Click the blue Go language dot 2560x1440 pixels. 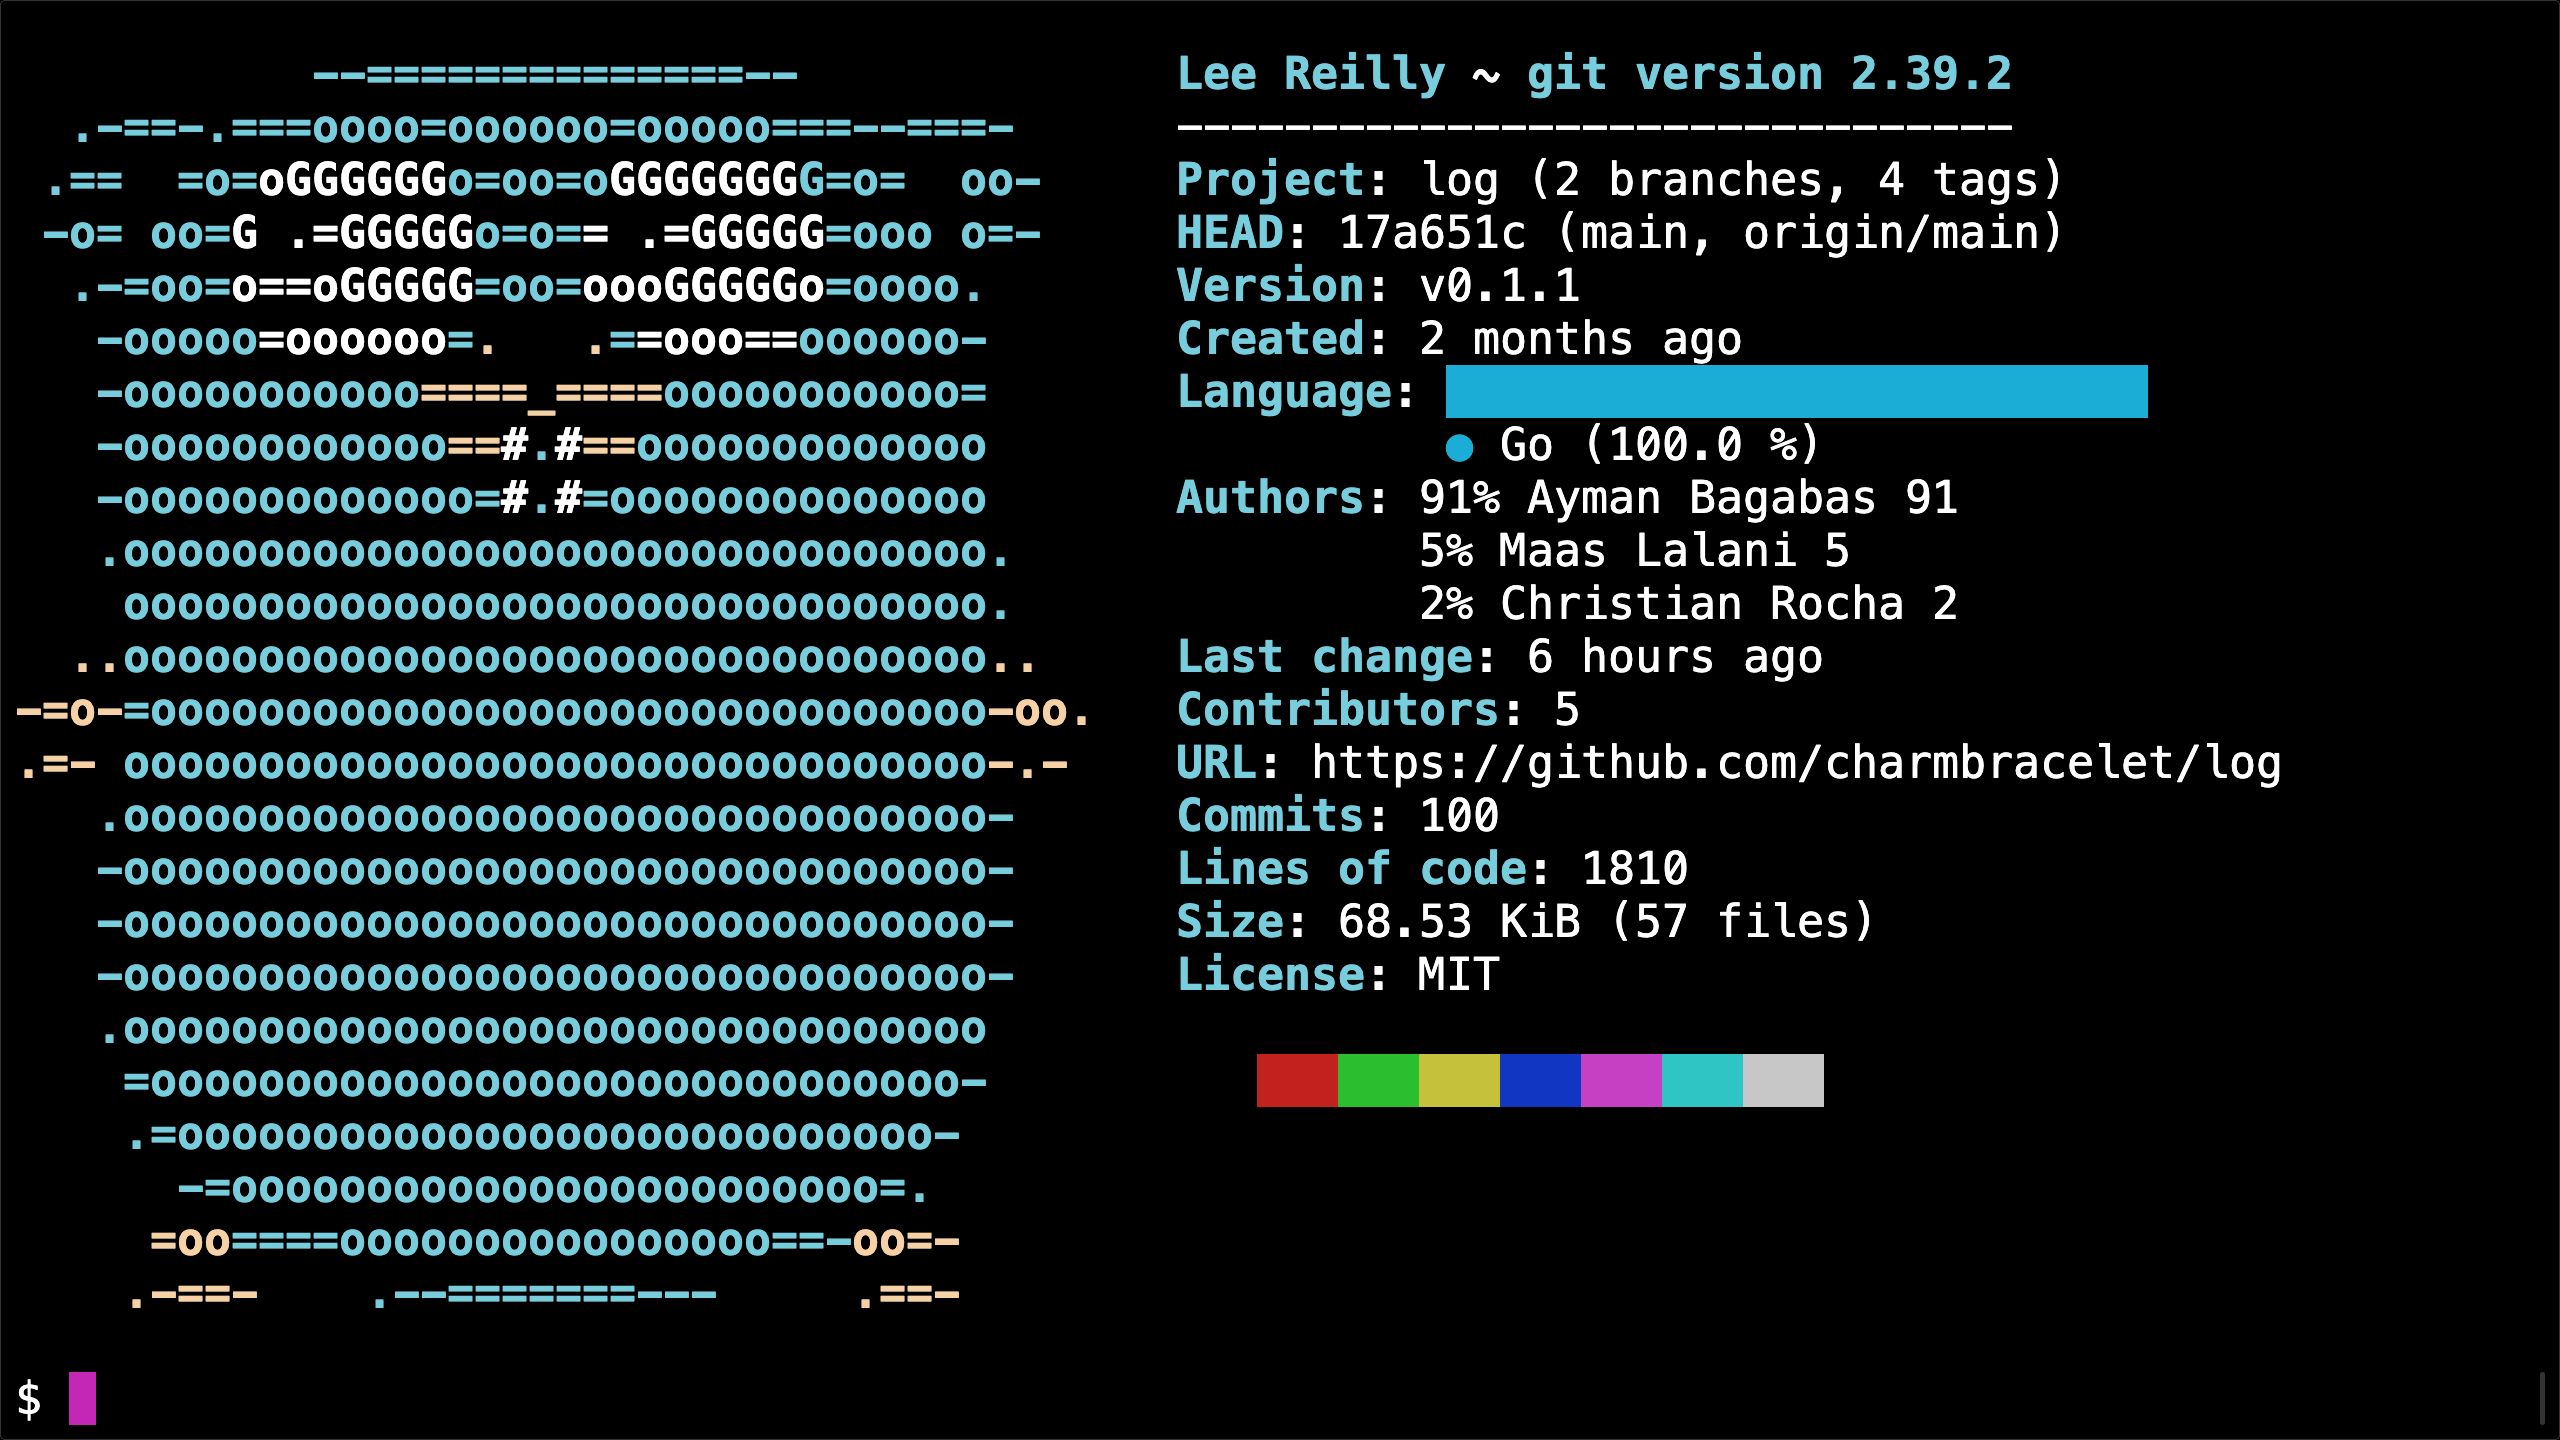tap(1460, 447)
